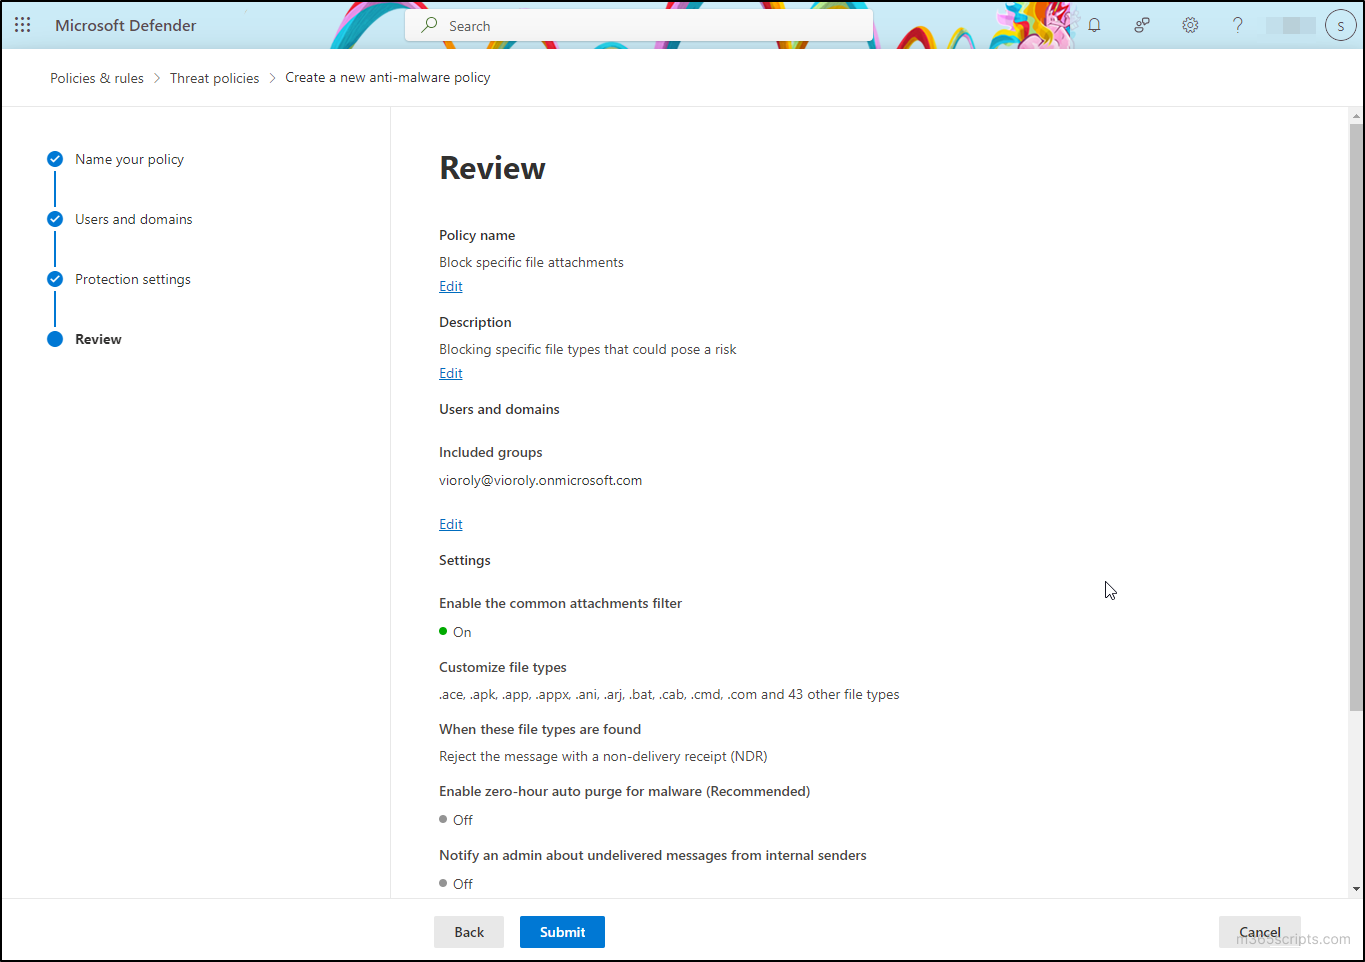Go to Policies & rules breadcrumb
This screenshot has width=1365, height=962.
point(97,78)
